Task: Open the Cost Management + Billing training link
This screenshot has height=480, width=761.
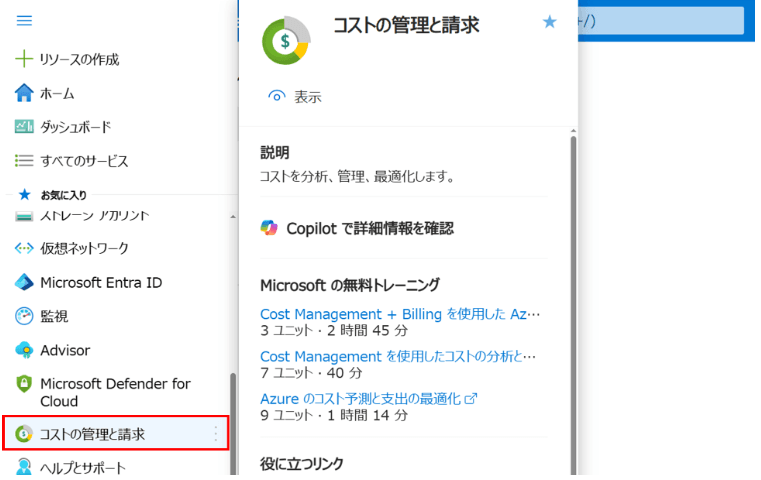Action: click(x=399, y=314)
